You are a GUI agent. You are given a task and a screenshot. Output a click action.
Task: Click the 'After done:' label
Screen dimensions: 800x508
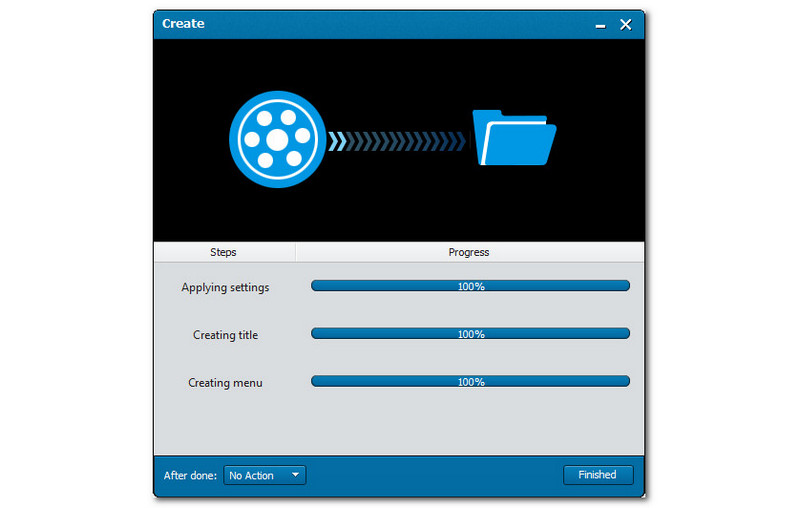[x=190, y=475]
